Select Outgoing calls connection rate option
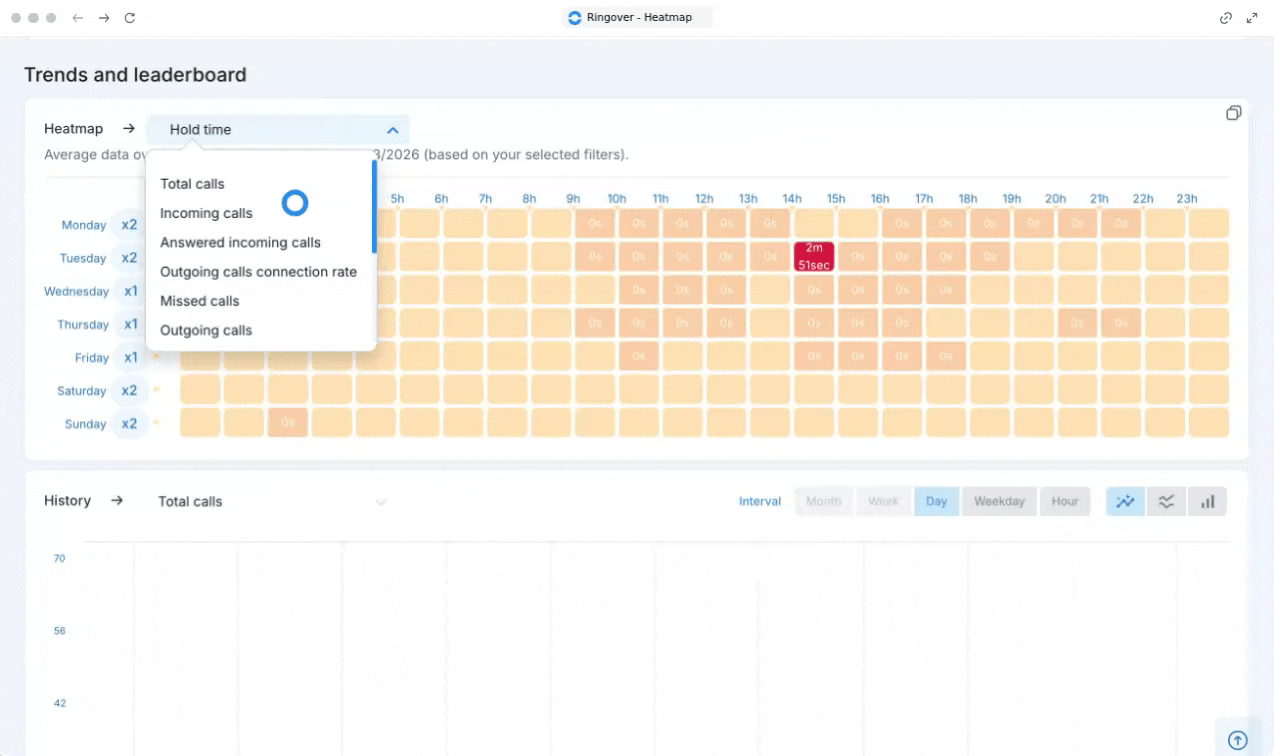This screenshot has height=756, width=1274. coord(258,272)
